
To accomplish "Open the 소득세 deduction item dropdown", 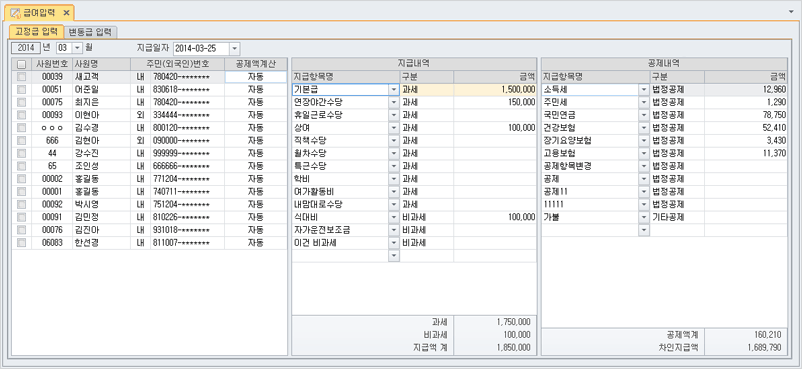I will click(643, 89).
